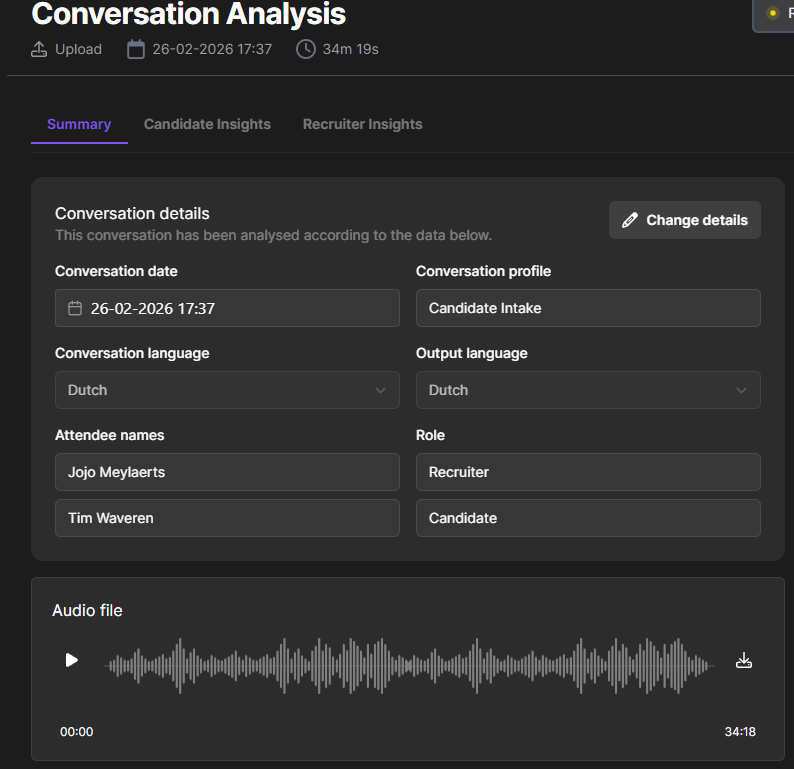
Task: Click calendar icon in Conversation date field
Action: [x=75, y=308]
